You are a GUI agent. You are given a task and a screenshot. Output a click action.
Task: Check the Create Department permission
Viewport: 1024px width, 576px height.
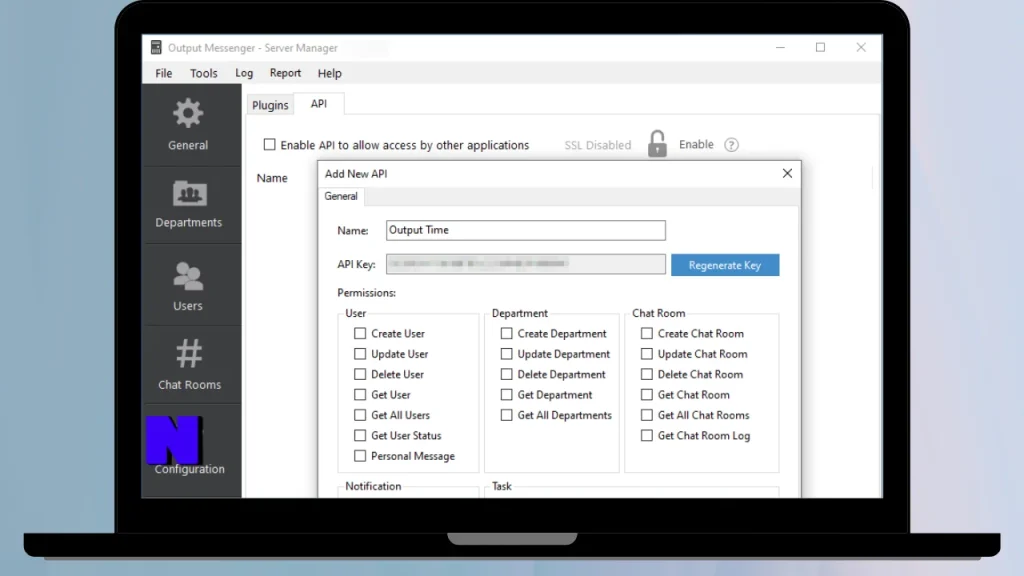[x=506, y=333]
